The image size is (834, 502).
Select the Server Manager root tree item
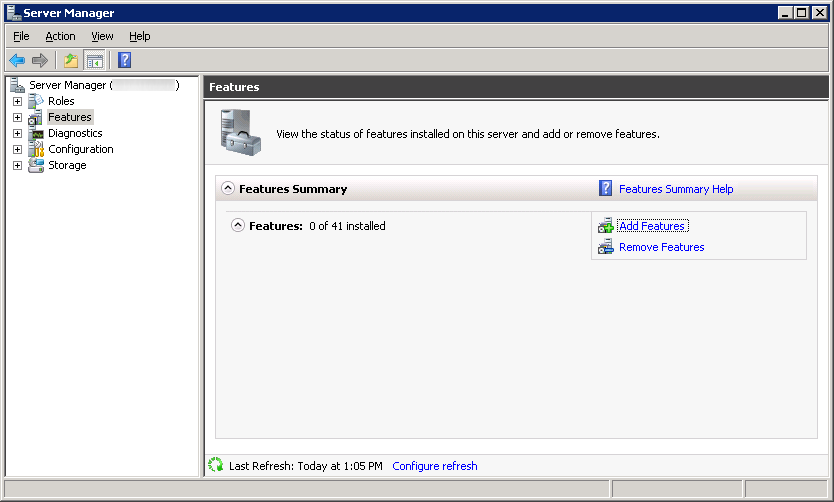(104, 85)
